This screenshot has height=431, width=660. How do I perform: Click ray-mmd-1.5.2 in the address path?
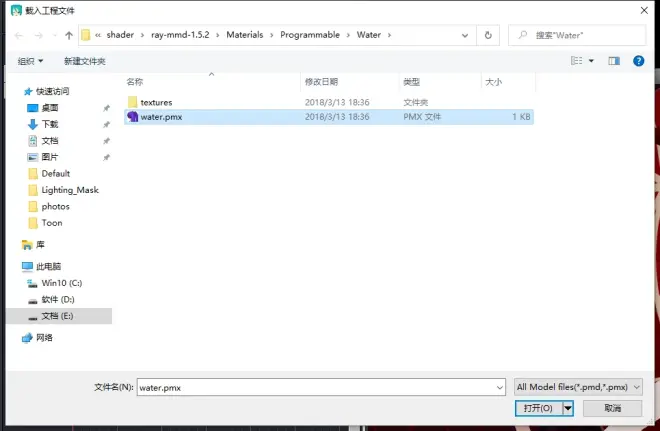pos(180,35)
